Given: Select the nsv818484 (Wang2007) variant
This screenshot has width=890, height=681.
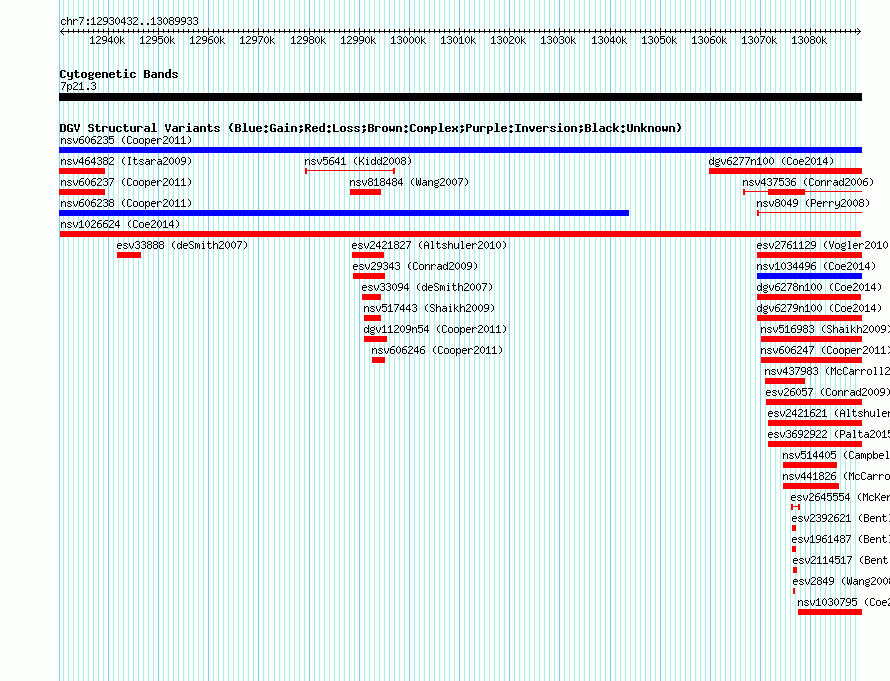Looking at the screenshot, I should point(409,182).
